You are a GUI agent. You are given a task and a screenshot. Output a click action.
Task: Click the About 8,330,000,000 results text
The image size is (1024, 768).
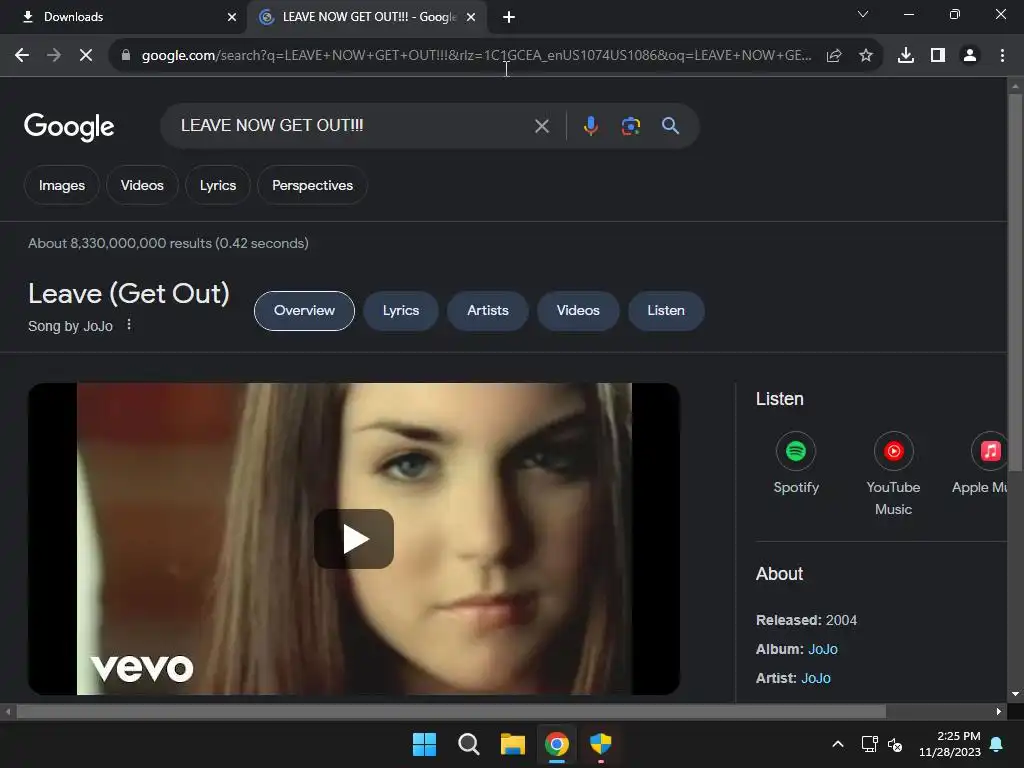point(168,243)
